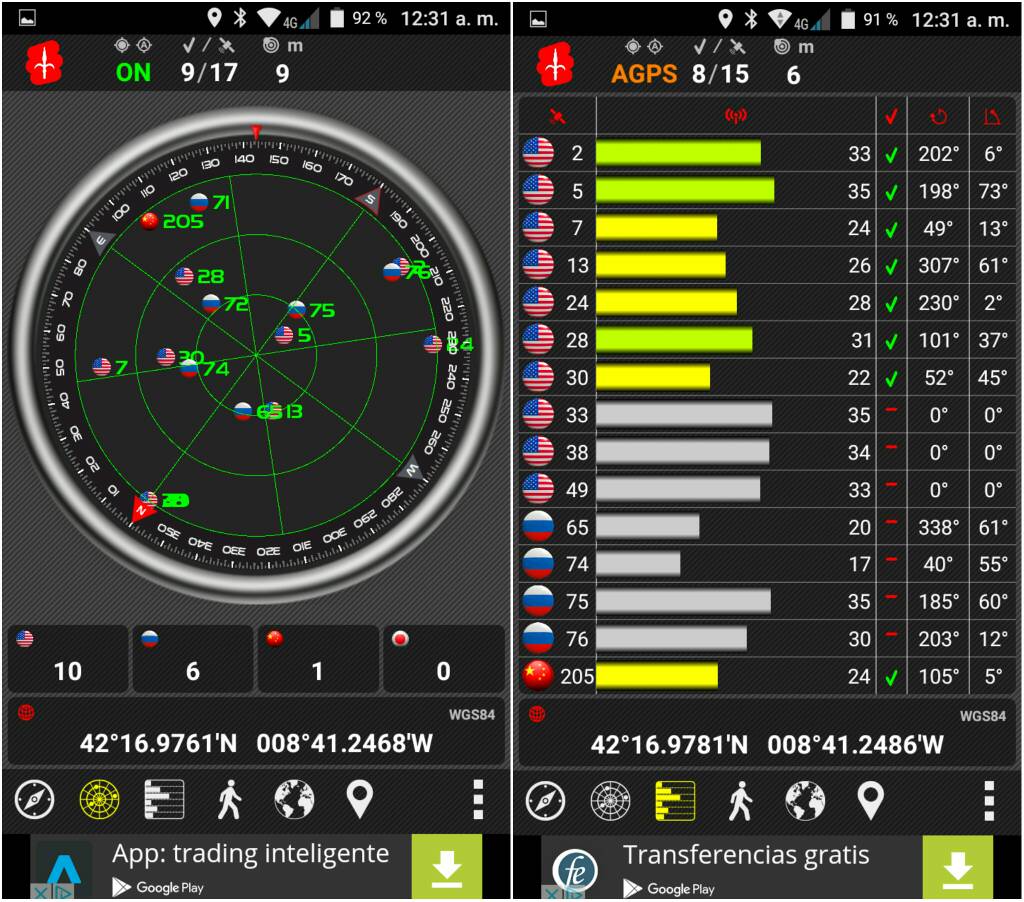Open world map tab in left screen
This screenshot has width=1024, height=902.
click(294, 799)
